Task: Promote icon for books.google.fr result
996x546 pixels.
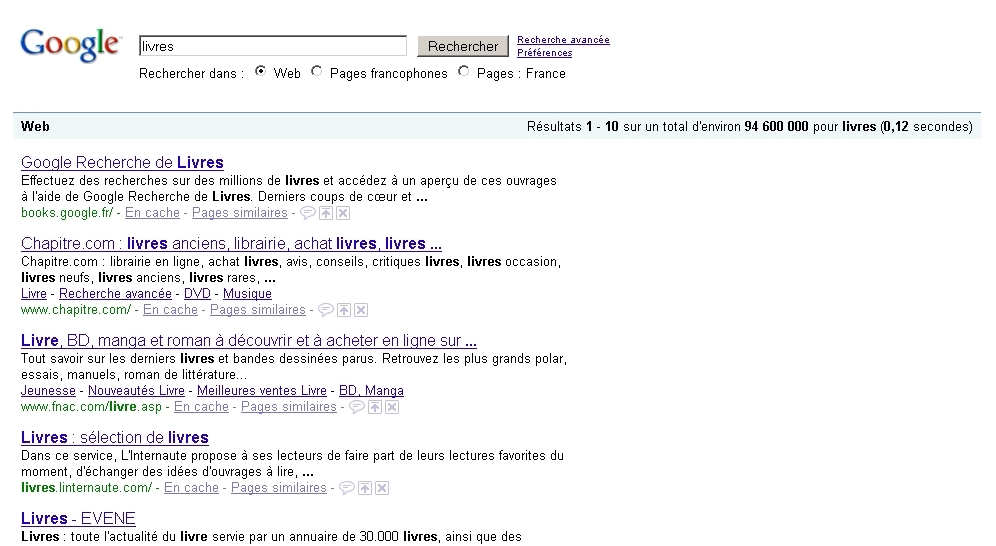Action: (326, 213)
